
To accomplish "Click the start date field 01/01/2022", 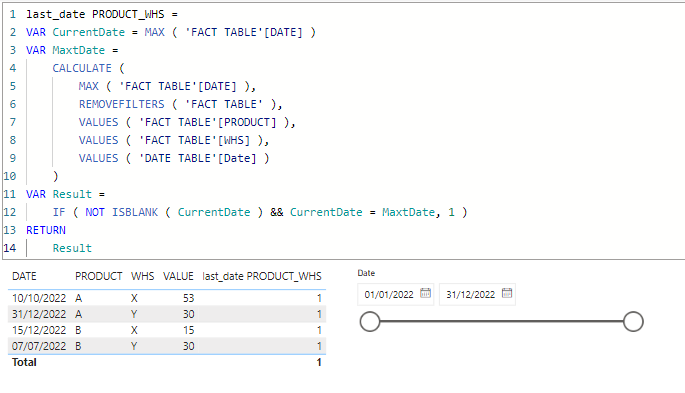I will click(x=395, y=294).
